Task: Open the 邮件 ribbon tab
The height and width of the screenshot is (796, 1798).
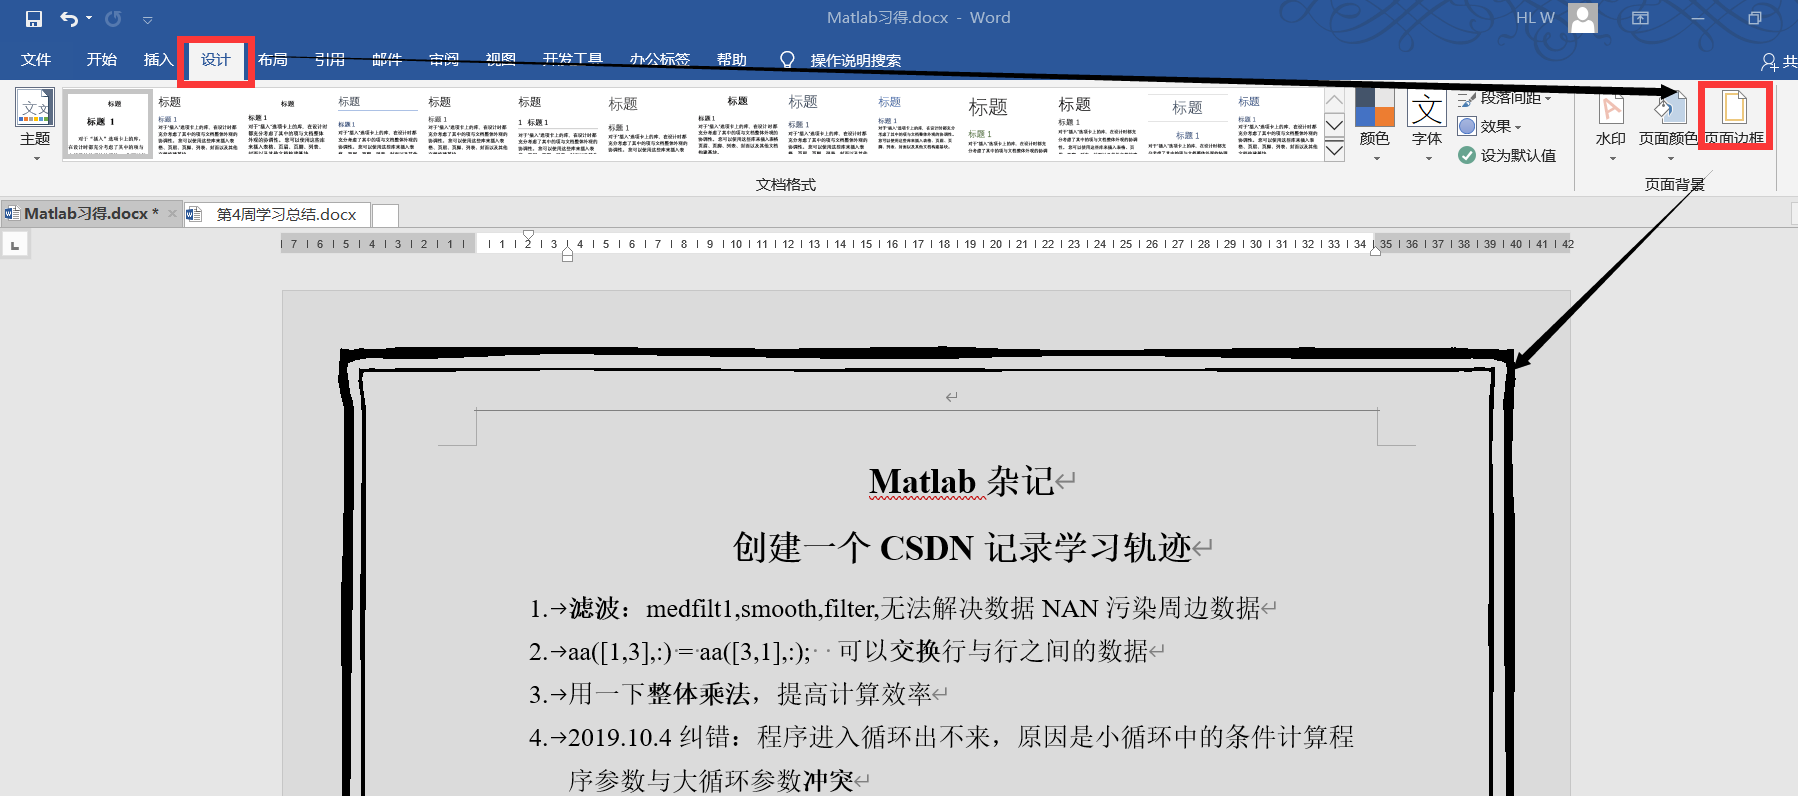Action: tap(387, 60)
